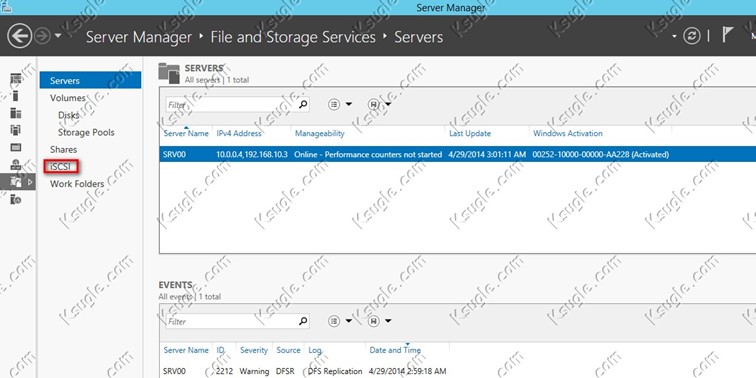Click the Refresh icon in header
Screen dimensions: 756x378
[692, 37]
